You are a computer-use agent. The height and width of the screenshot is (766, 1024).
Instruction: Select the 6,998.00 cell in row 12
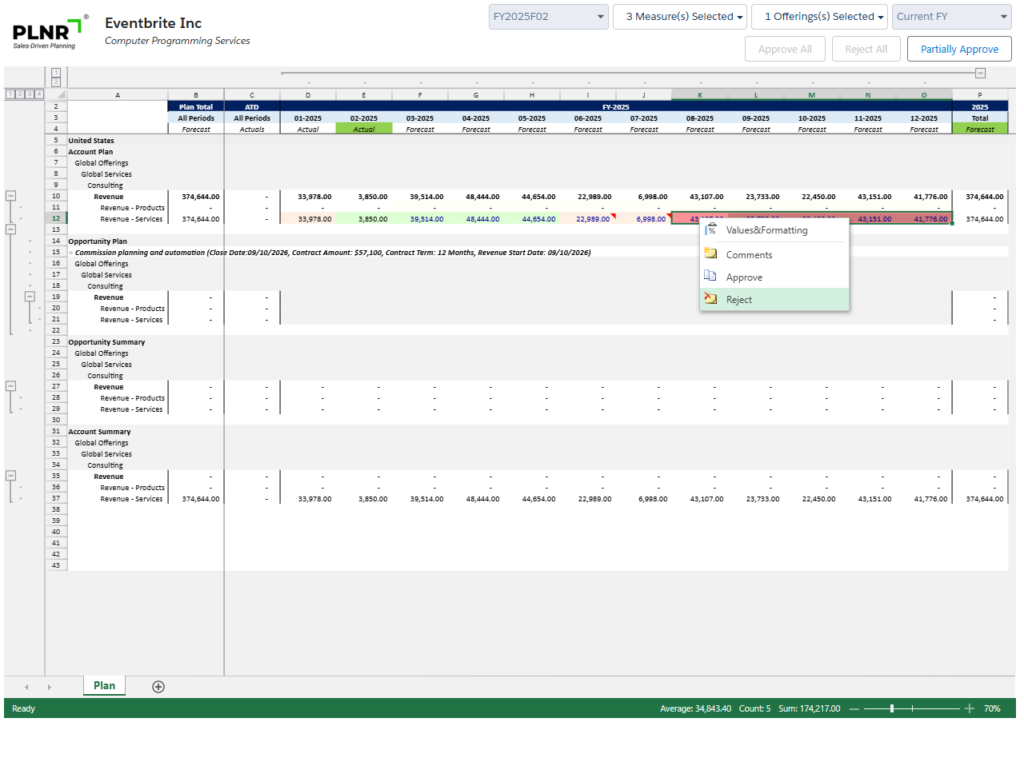point(644,219)
